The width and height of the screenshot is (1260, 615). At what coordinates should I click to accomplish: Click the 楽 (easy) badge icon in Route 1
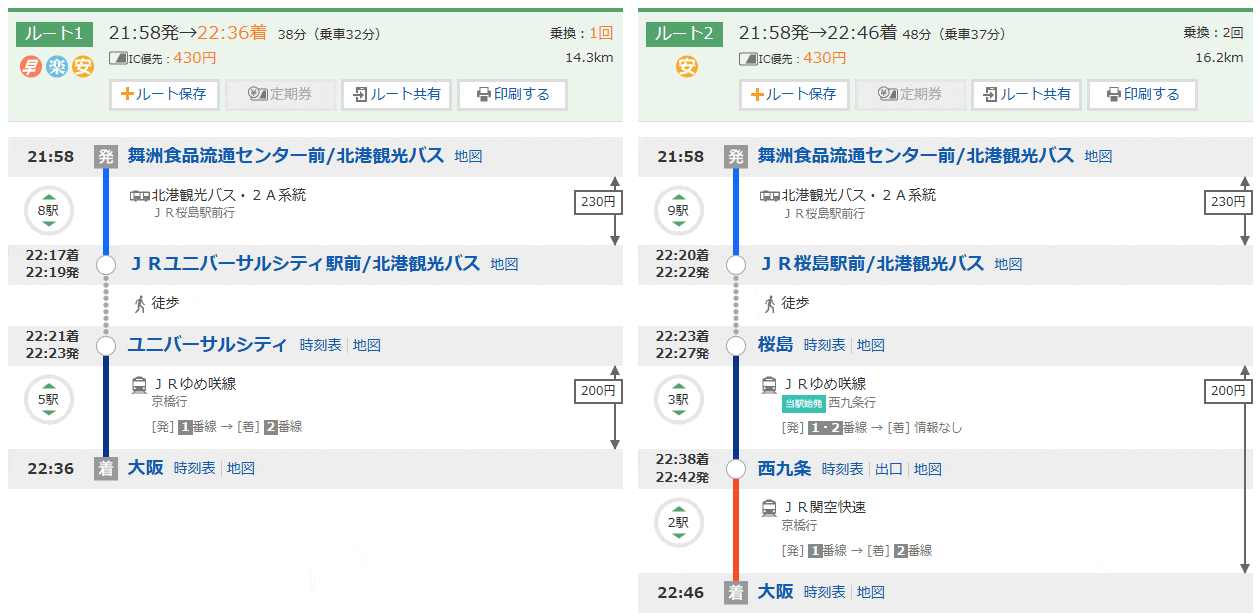[x=56, y=67]
